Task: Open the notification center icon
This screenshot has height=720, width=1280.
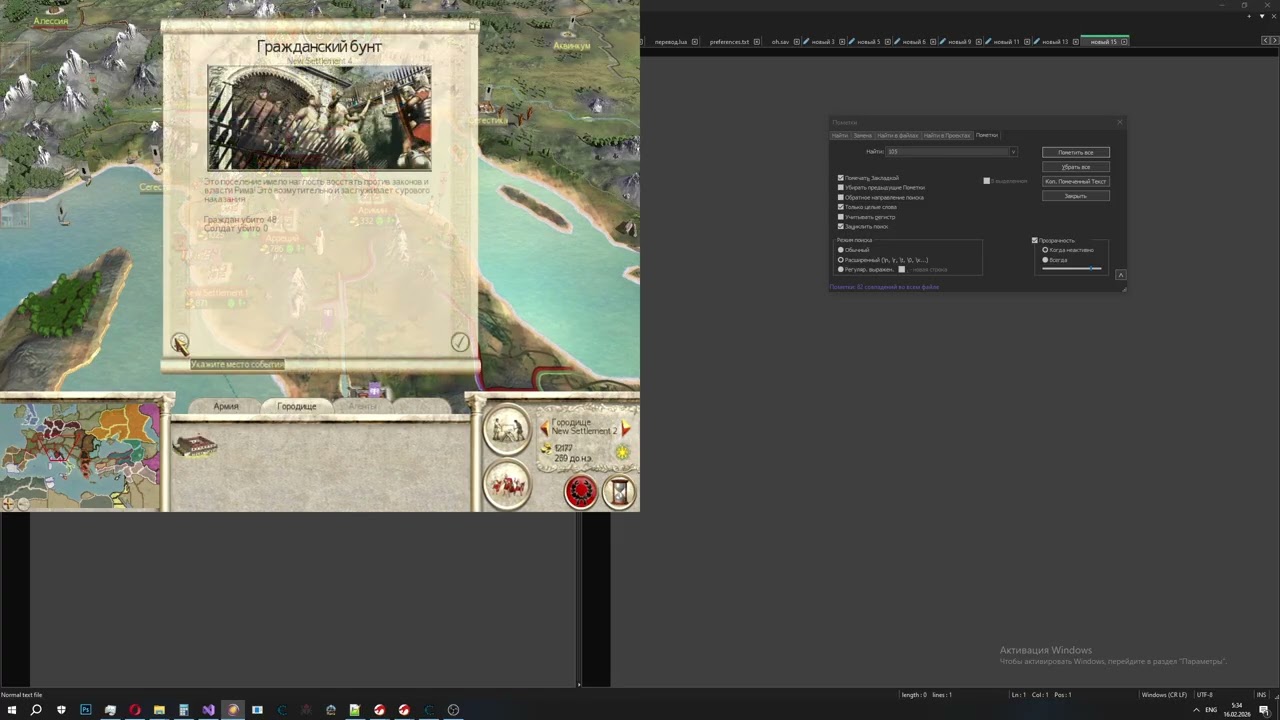Action: (1264, 710)
